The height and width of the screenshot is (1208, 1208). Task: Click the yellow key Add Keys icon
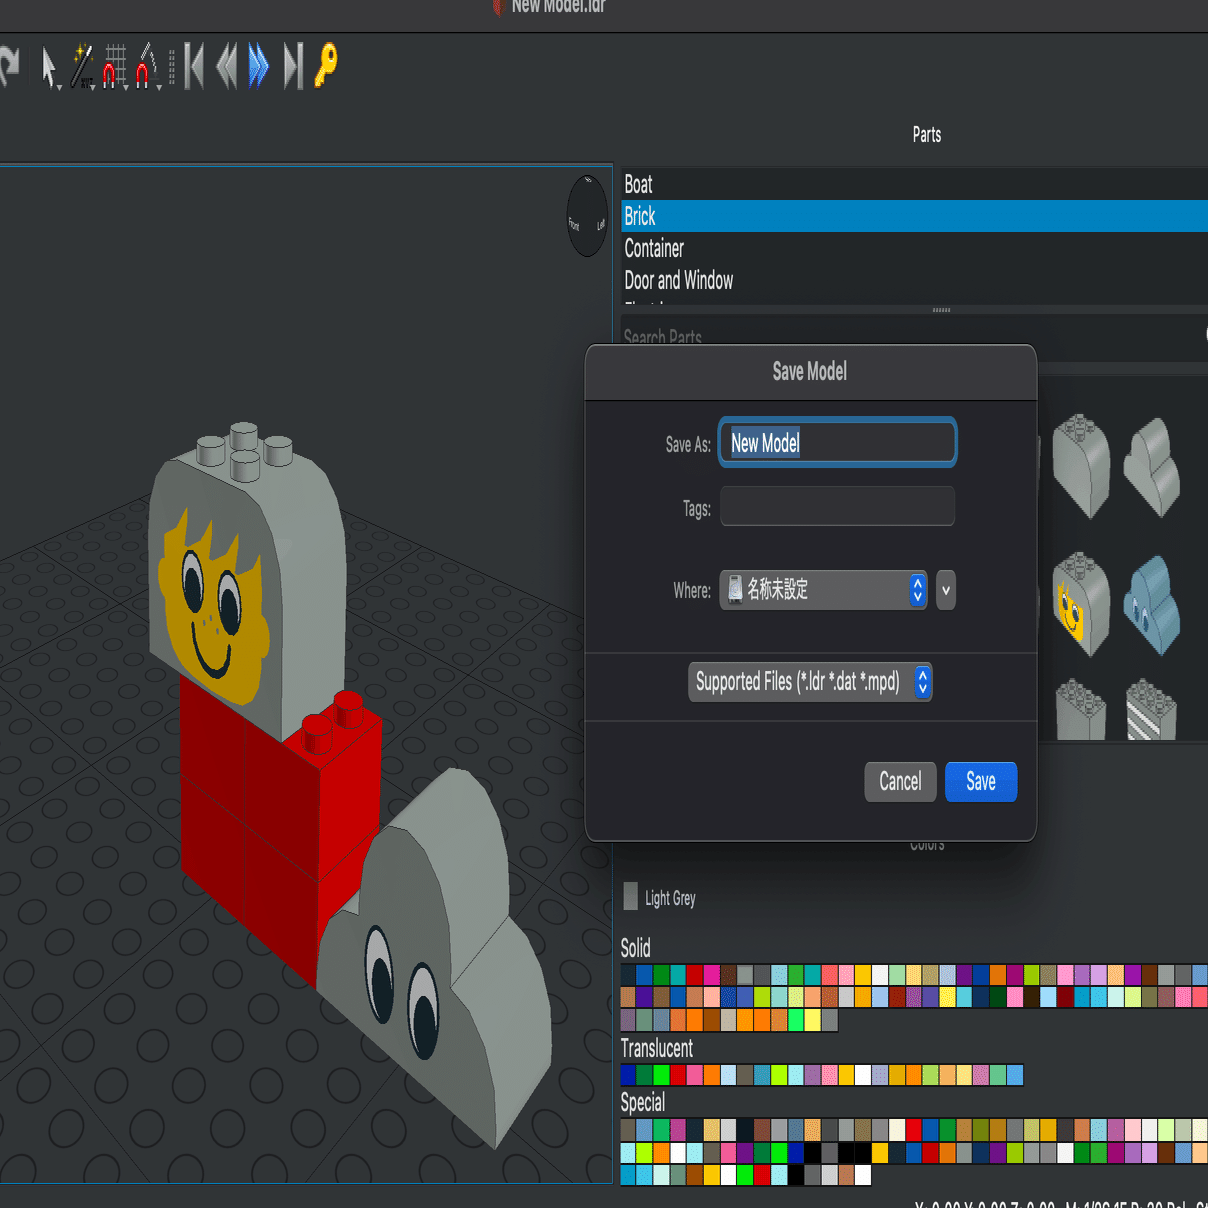point(326,65)
